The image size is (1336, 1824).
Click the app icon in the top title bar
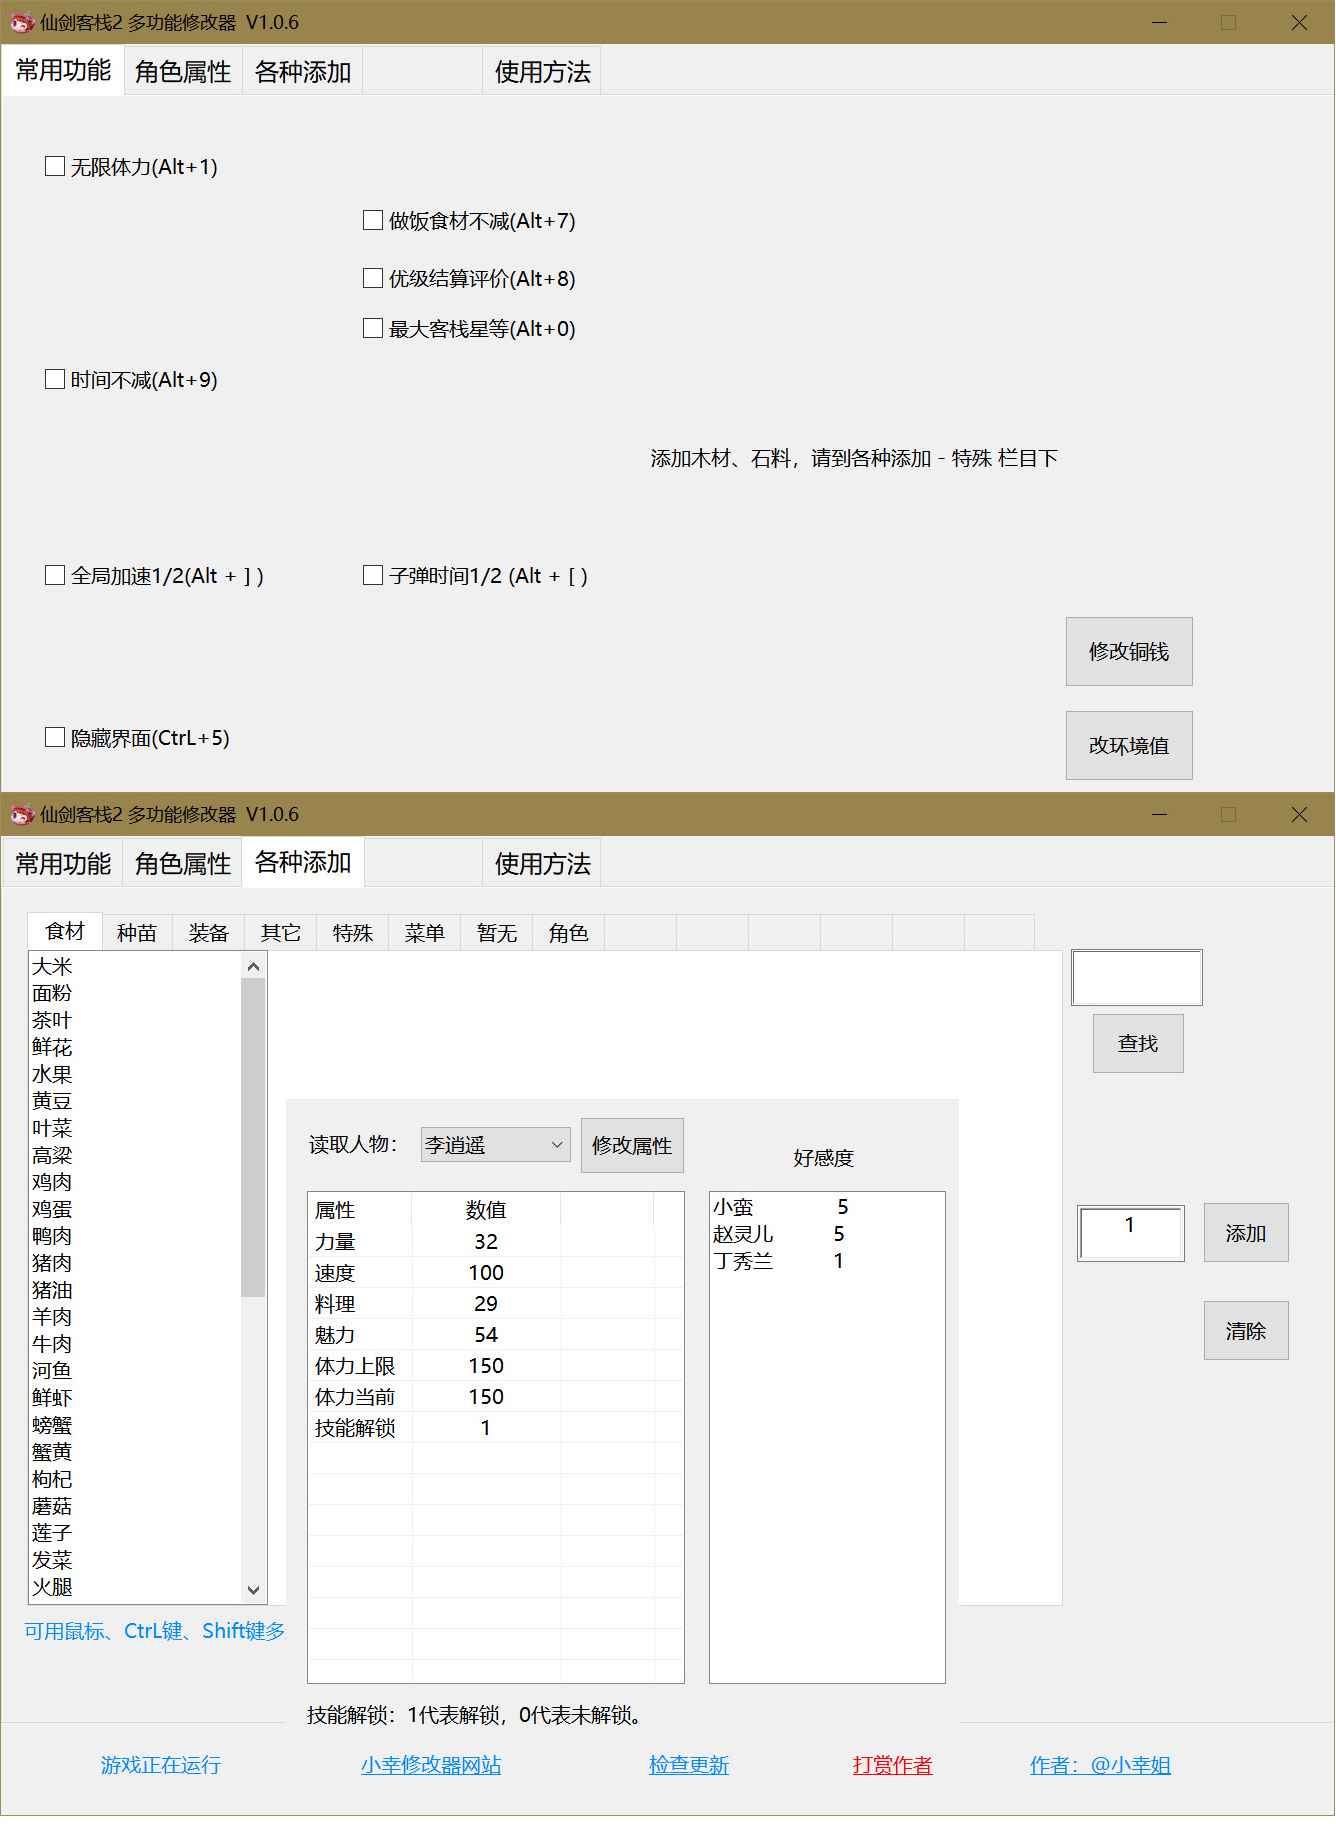(x=22, y=22)
